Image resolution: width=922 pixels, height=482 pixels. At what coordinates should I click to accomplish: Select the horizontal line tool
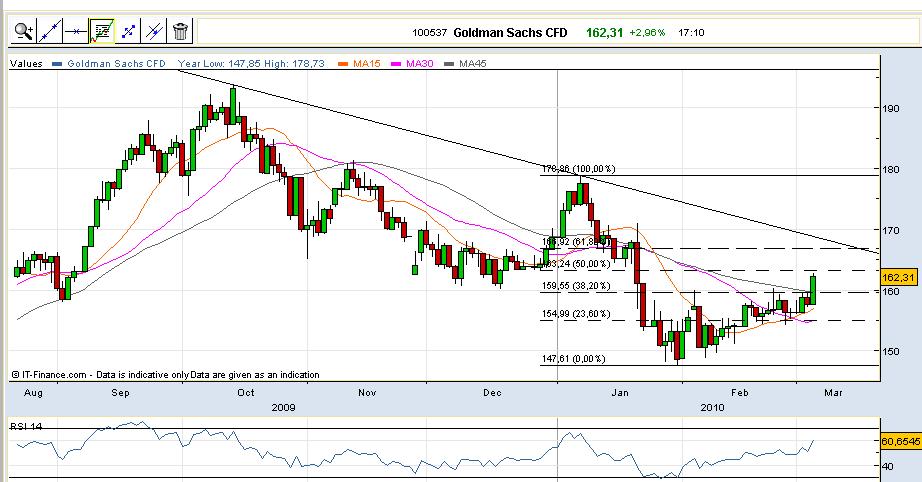click(x=75, y=31)
